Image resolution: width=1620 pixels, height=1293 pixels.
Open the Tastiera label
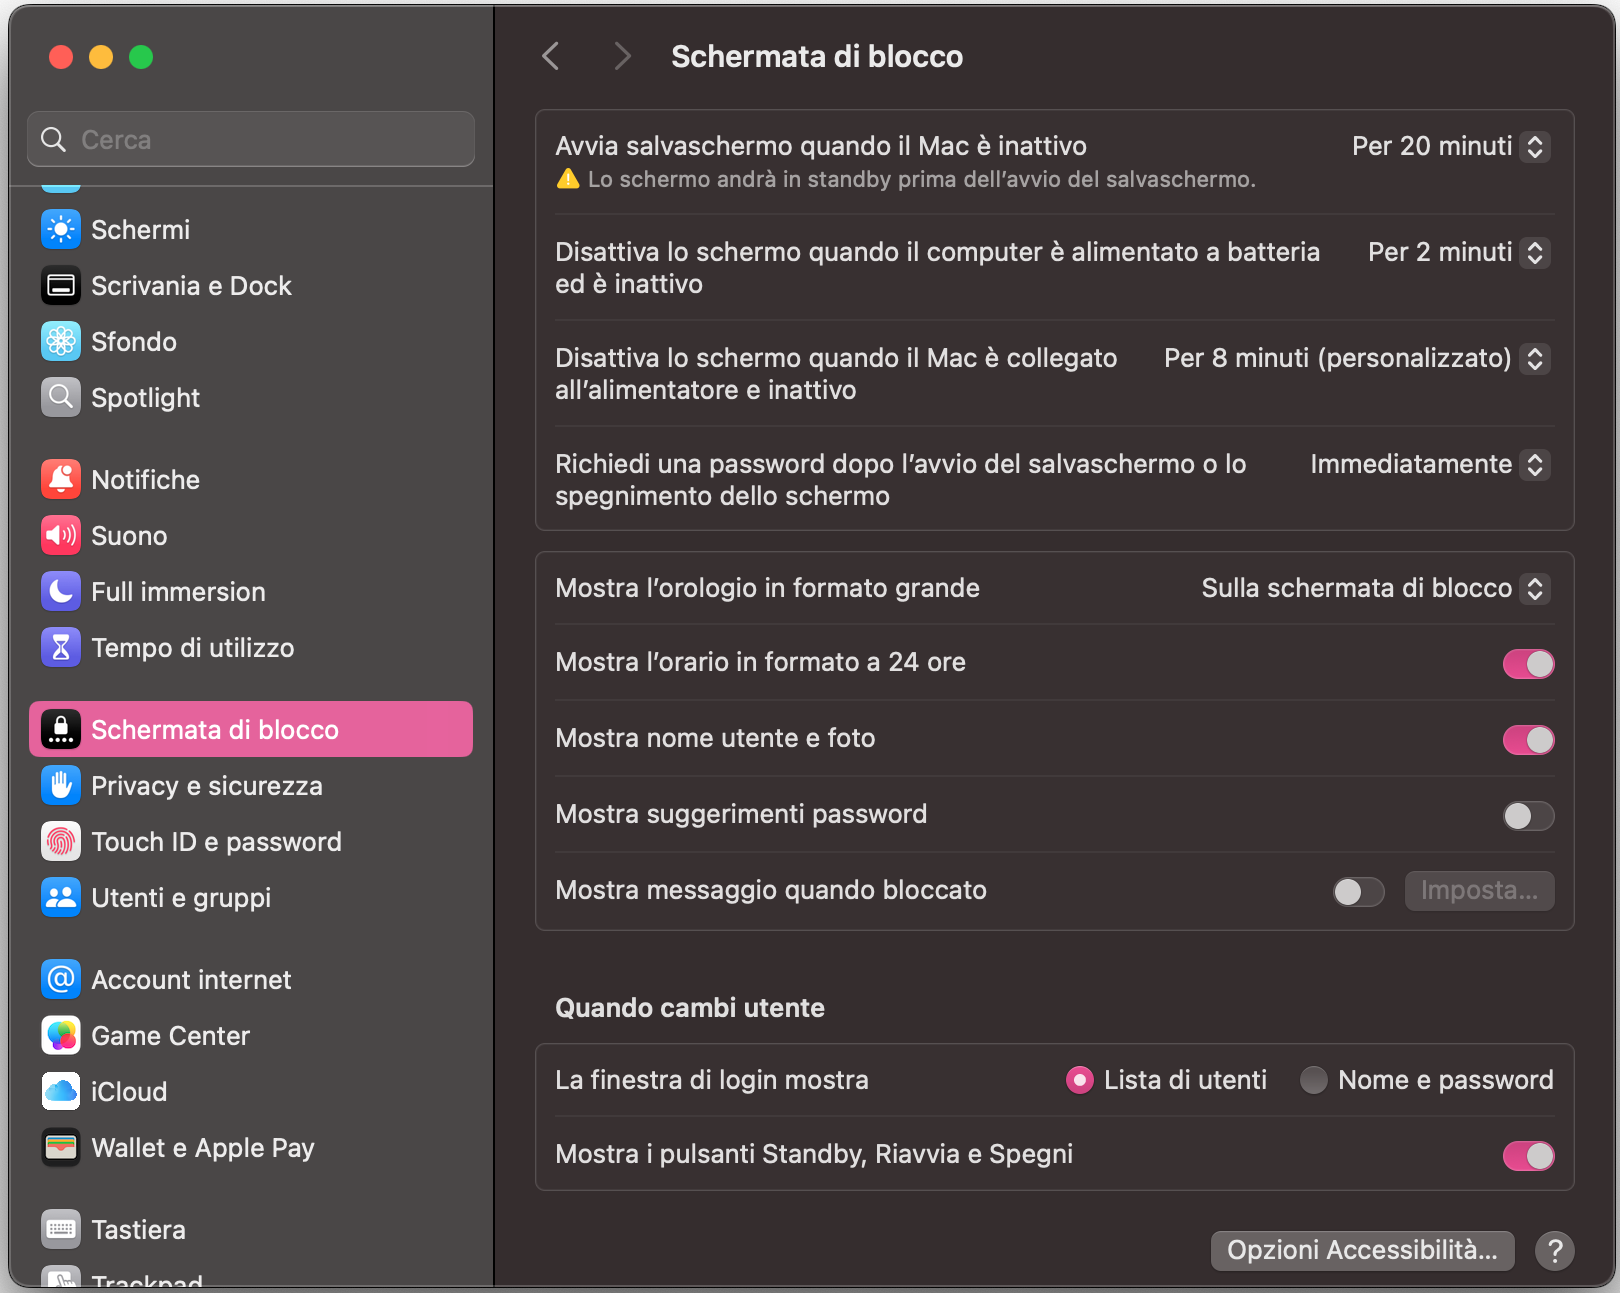pyautogui.click(x=138, y=1230)
